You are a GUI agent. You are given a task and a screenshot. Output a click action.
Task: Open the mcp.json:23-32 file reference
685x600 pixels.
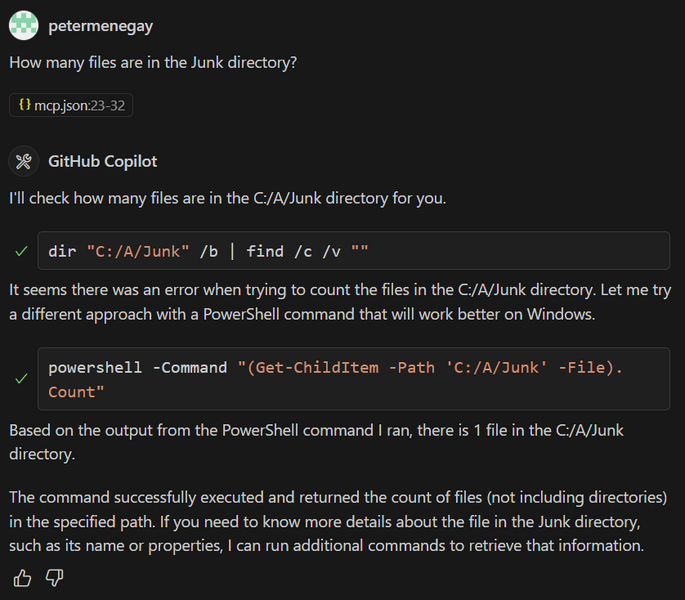tap(71, 105)
